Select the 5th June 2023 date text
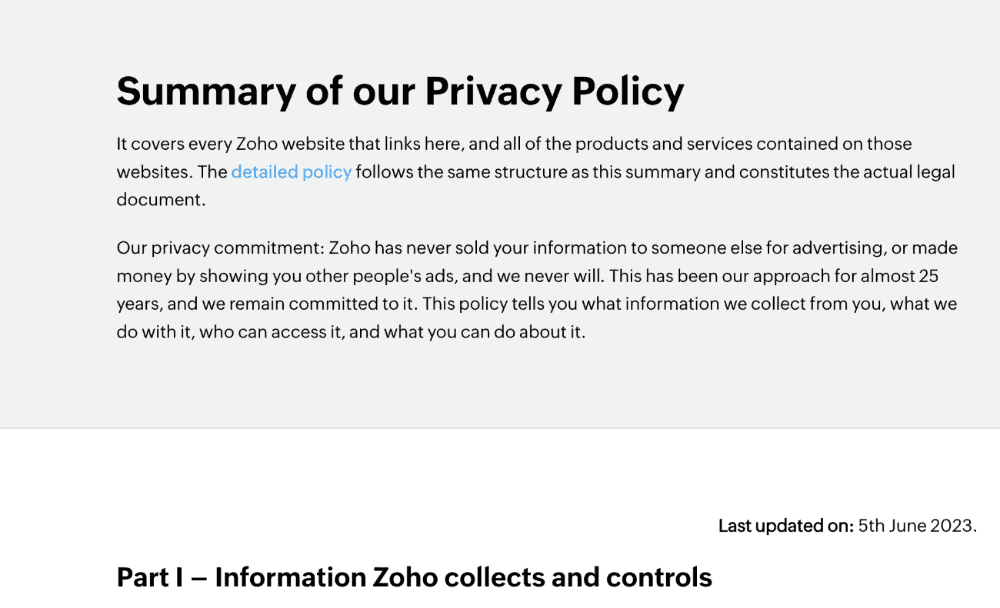1000x608 pixels. point(917,526)
